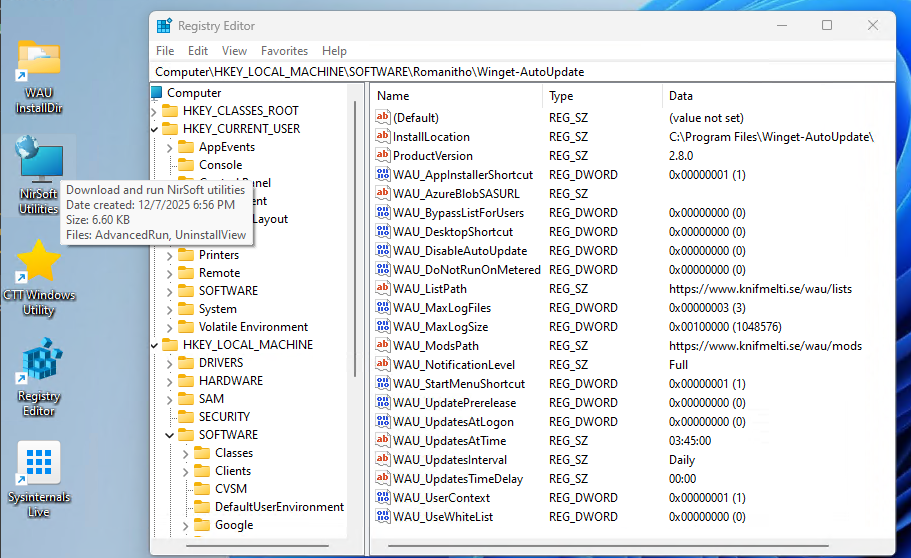Screen dimensions: 911x558
Task: Click the string icon beside InstallLocation
Action: point(382,137)
